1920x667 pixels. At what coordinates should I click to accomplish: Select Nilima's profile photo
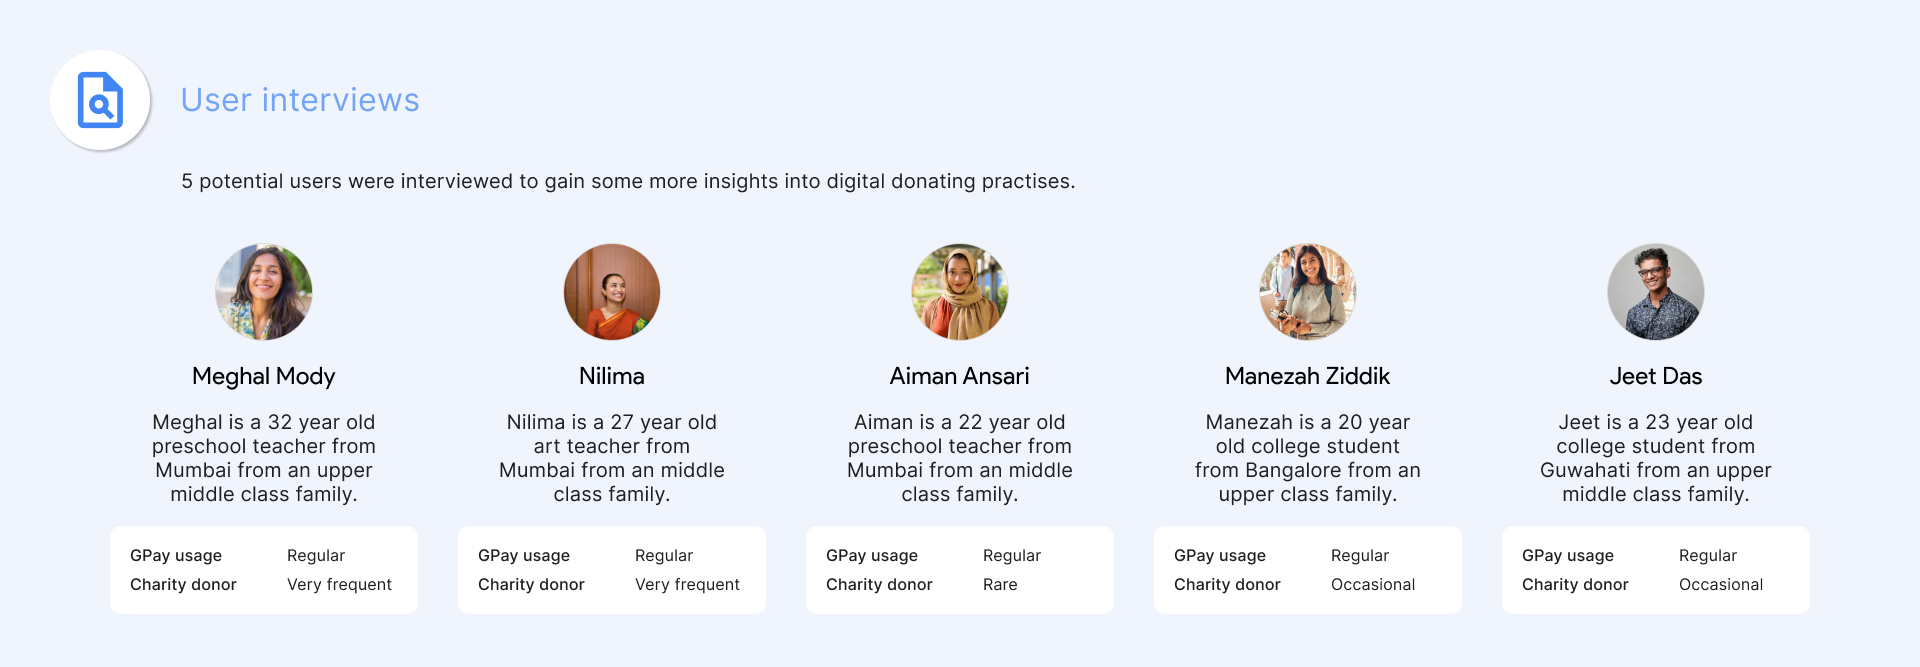click(x=612, y=292)
